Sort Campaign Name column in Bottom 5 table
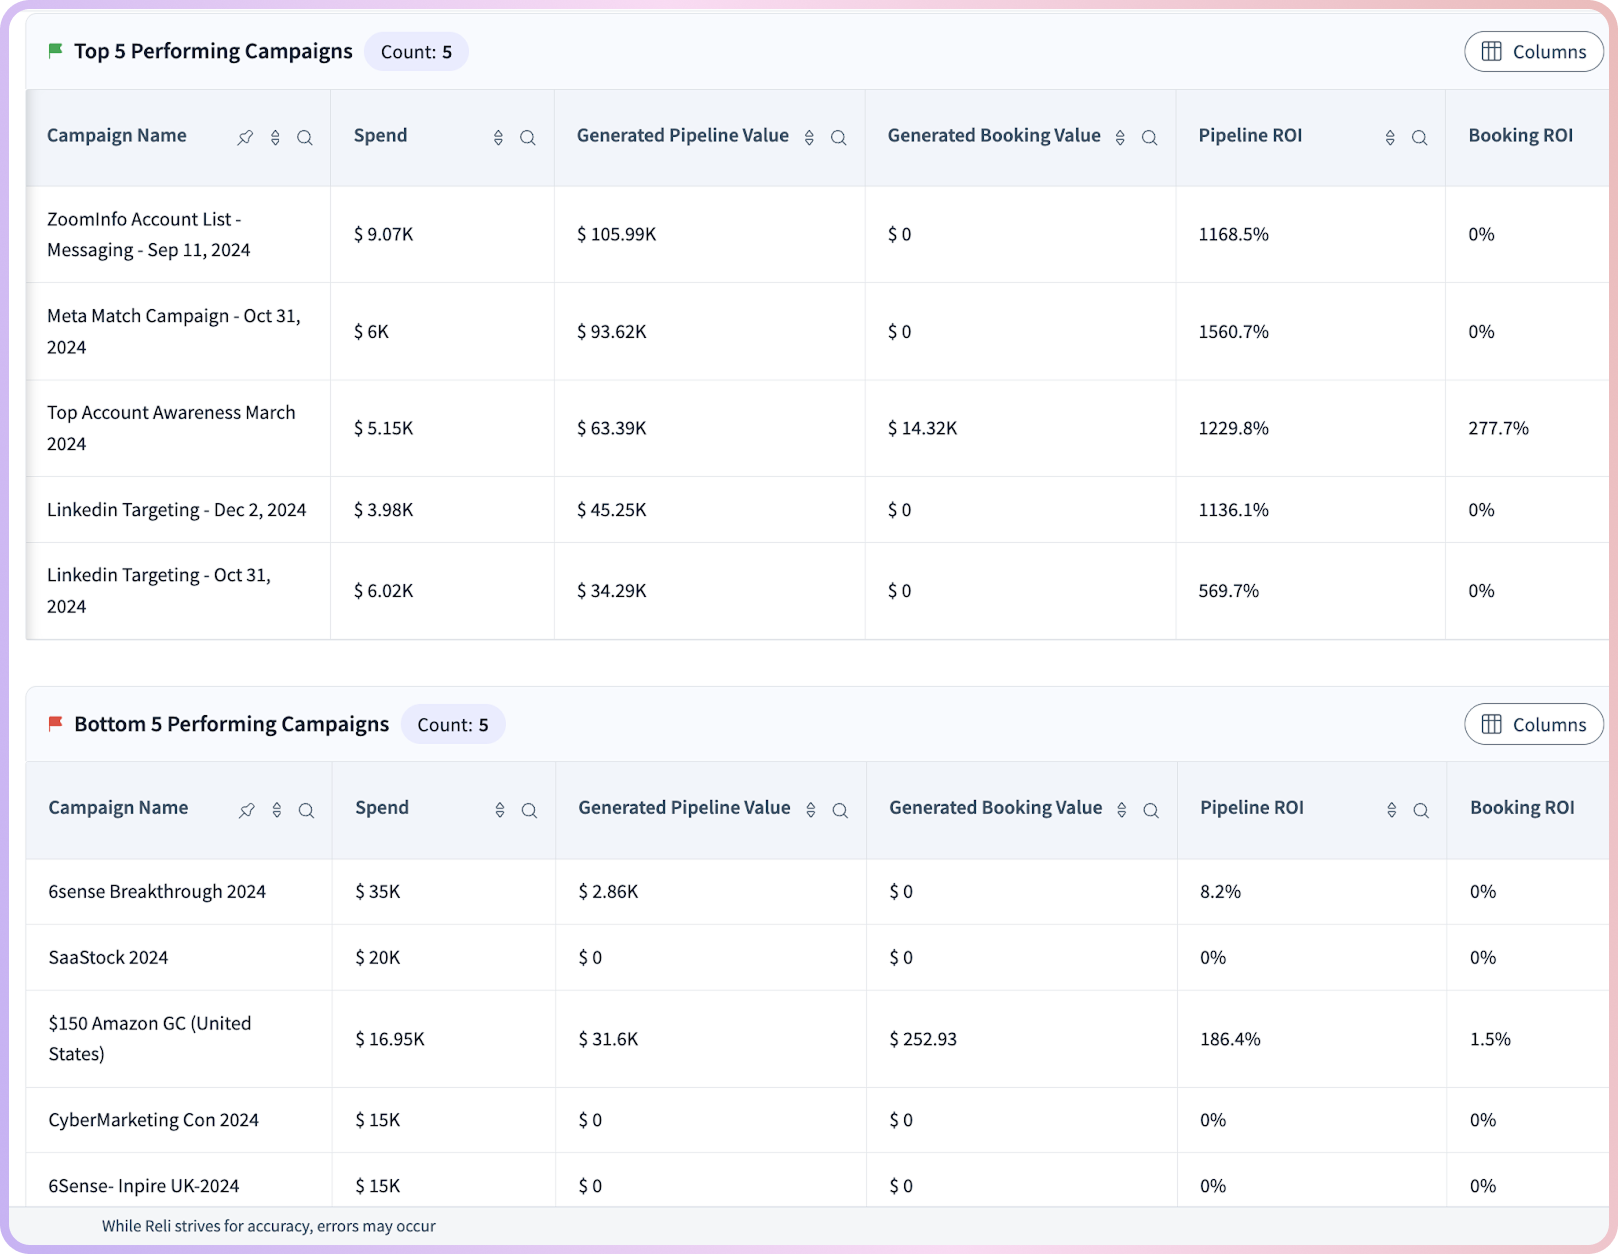The width and height of the screenshot is (1618, 1254). tap(277, 810)
